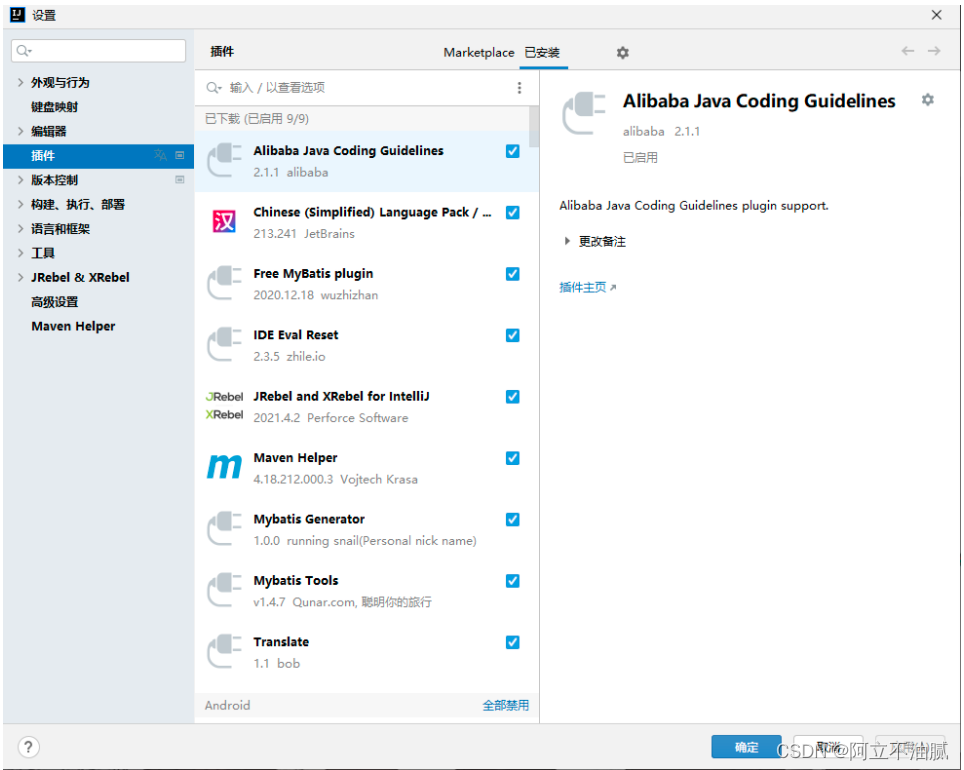Image resolution: width=964 pixels, height=770 pixels.
Task: Select Maven Helper in settings tree
Action: [73, 326]
